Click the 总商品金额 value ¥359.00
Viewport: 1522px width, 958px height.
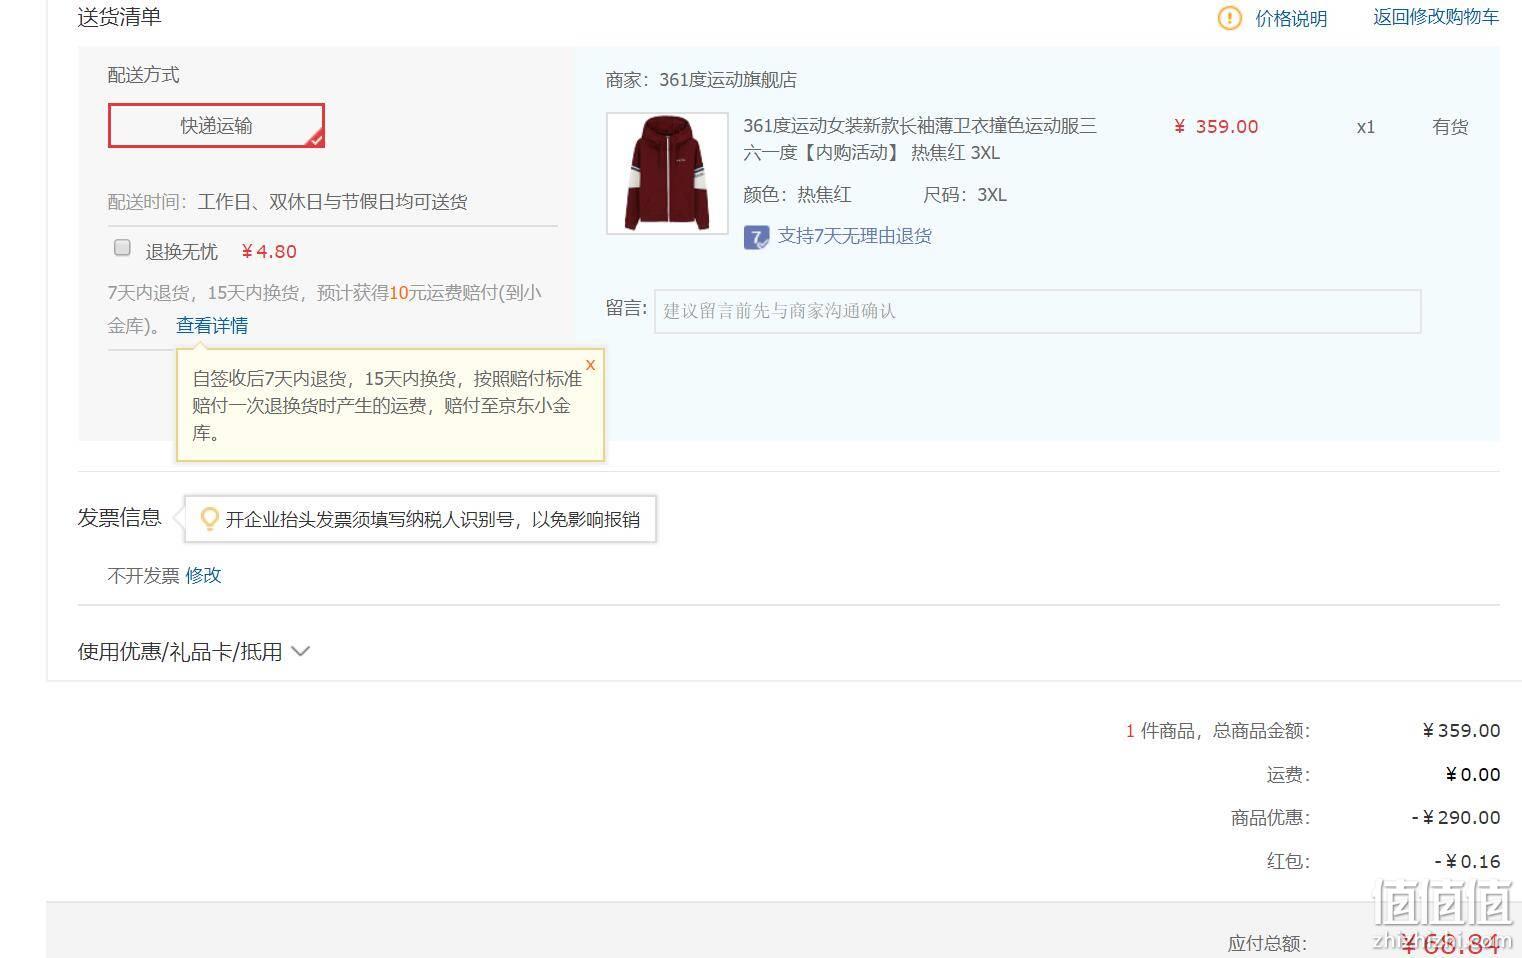click(1461, 731)
